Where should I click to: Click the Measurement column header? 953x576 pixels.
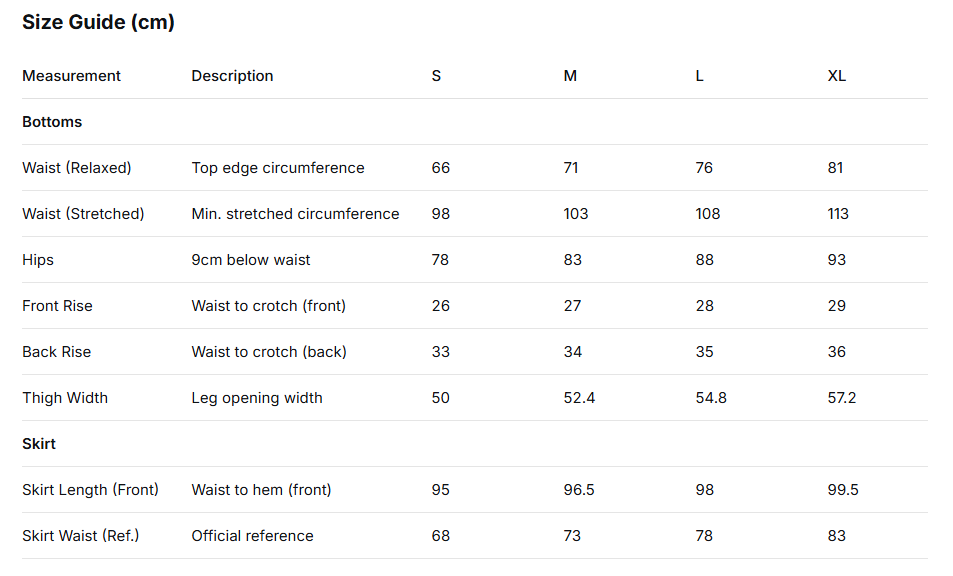tap(71, 76)
